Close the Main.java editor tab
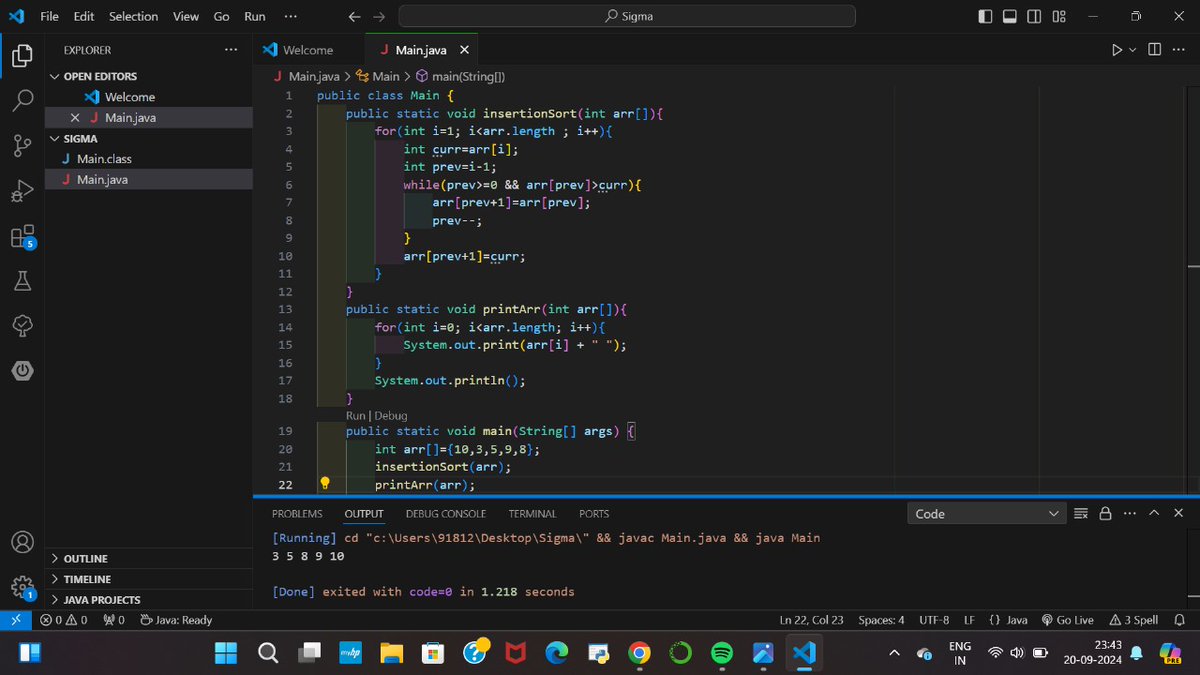Screen dimensions: 1200x675 coord(463,50)
